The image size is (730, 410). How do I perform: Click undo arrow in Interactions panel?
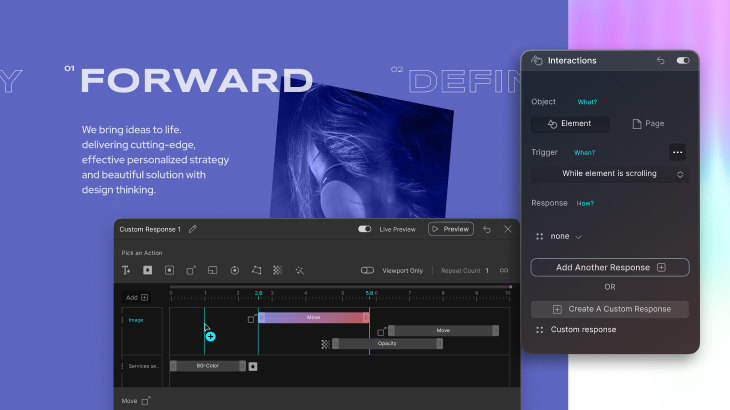(660, 60)
